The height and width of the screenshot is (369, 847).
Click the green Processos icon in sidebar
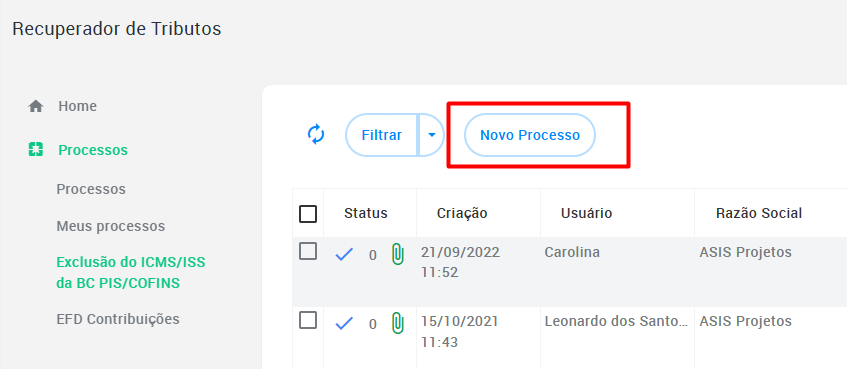(x=36, y=150)
